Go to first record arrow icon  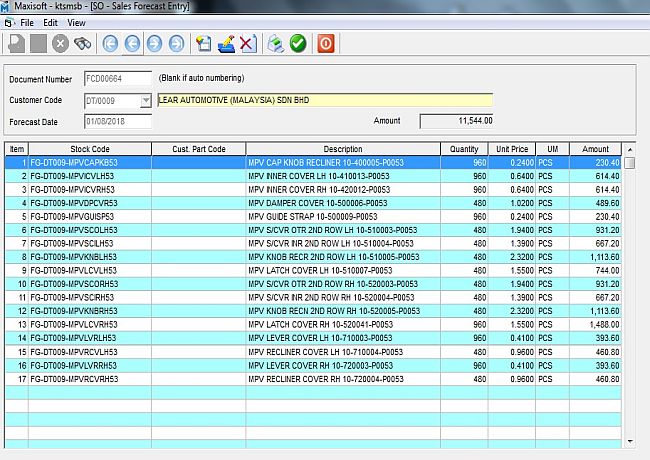click(110, 44)
